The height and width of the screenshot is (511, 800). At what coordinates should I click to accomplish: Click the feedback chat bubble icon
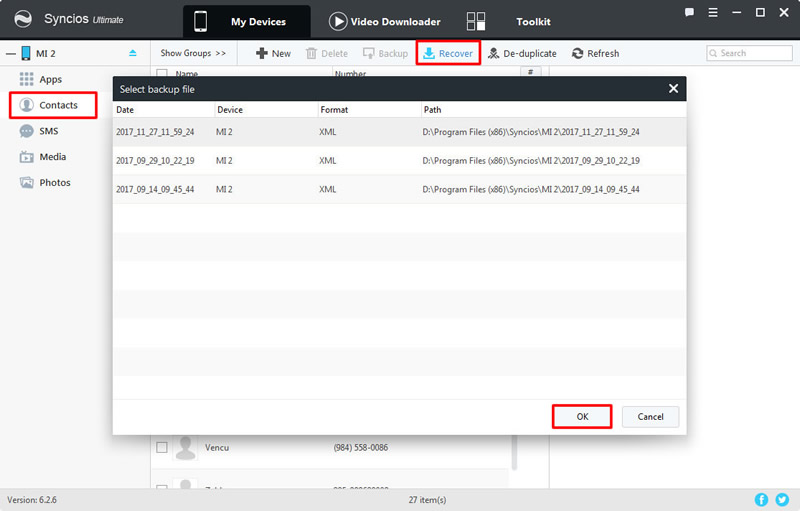[689, 12]
